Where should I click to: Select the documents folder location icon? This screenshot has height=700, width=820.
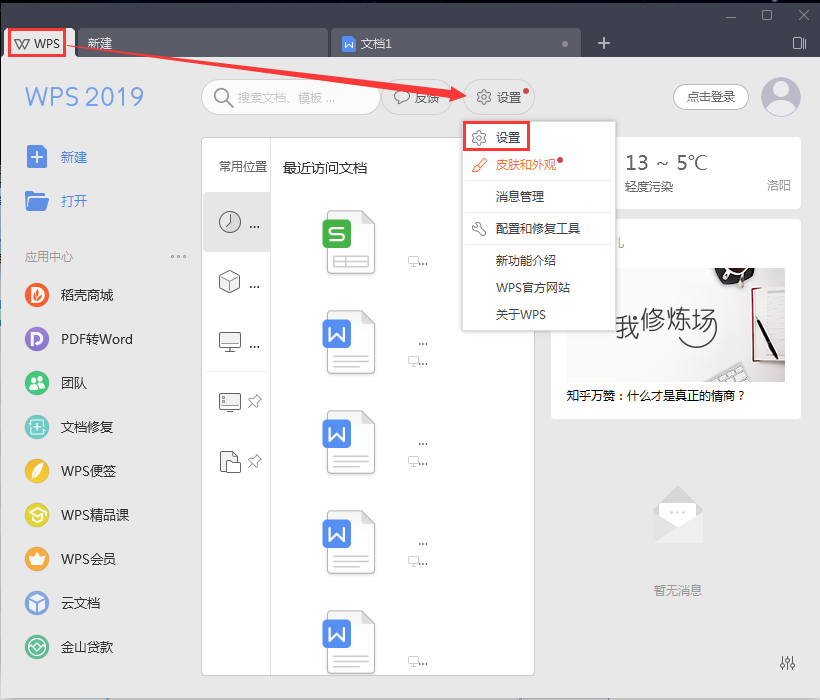[230, 462]
